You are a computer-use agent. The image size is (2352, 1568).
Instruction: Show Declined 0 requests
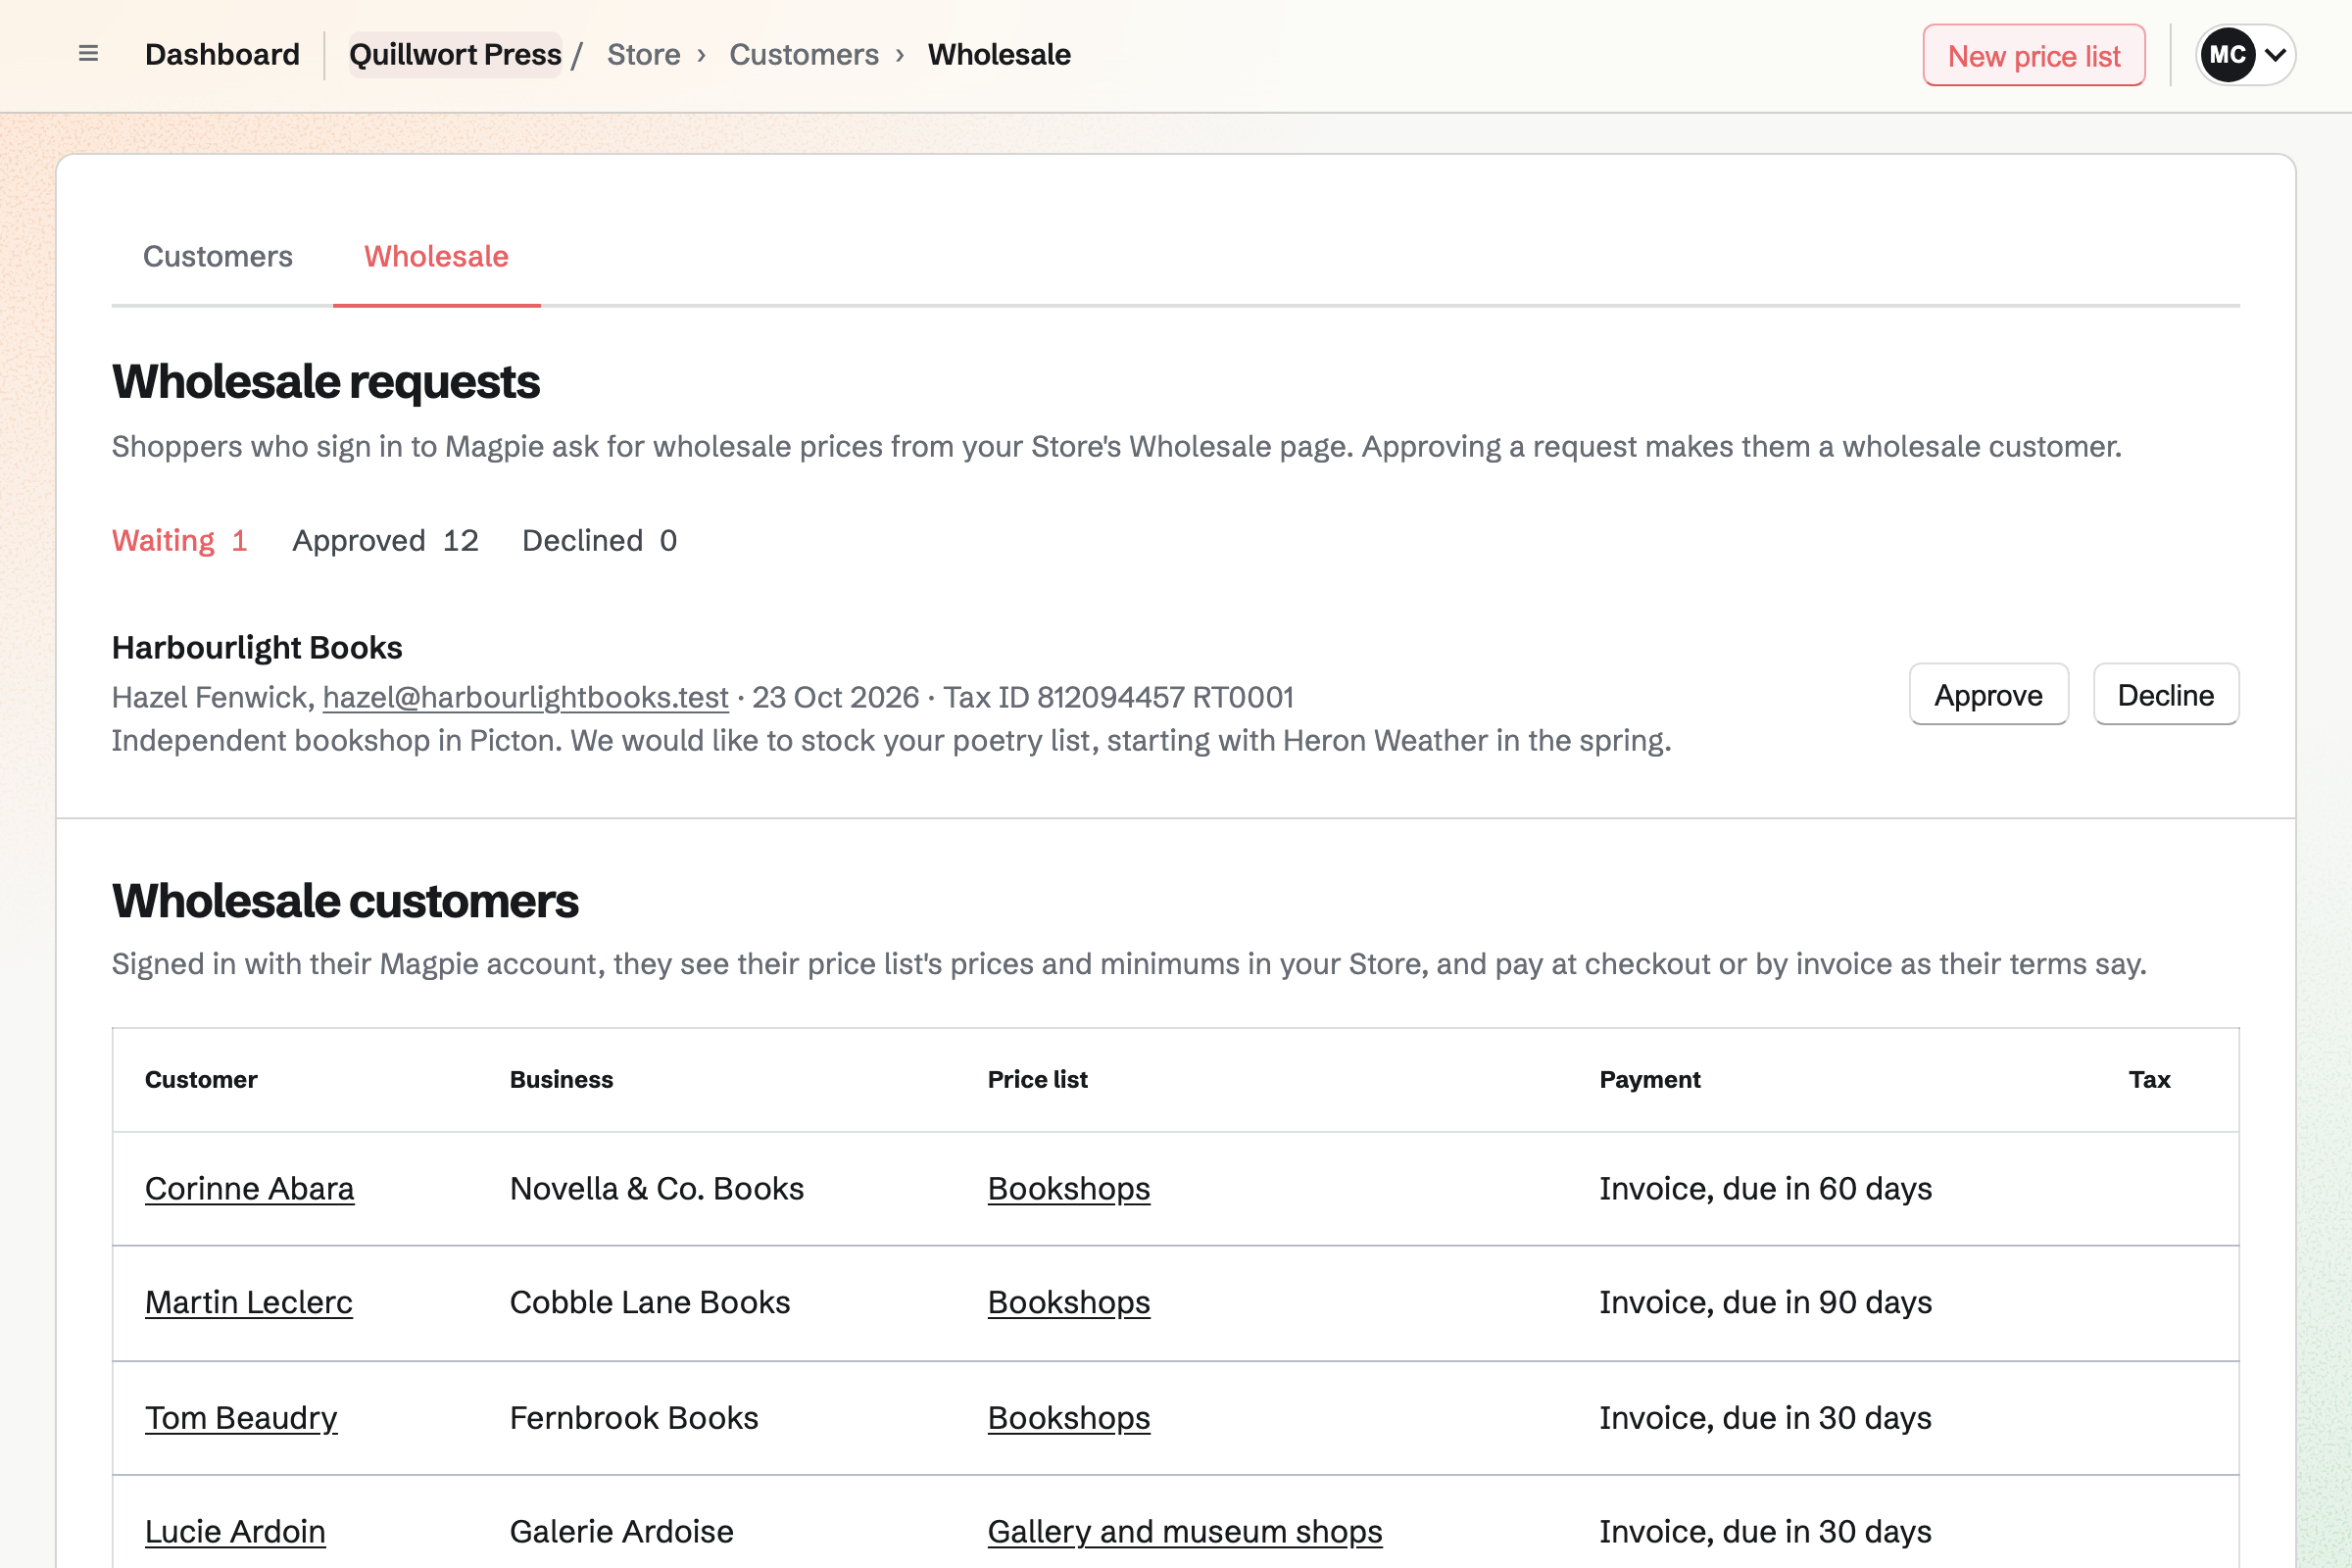tap(599, 540)
